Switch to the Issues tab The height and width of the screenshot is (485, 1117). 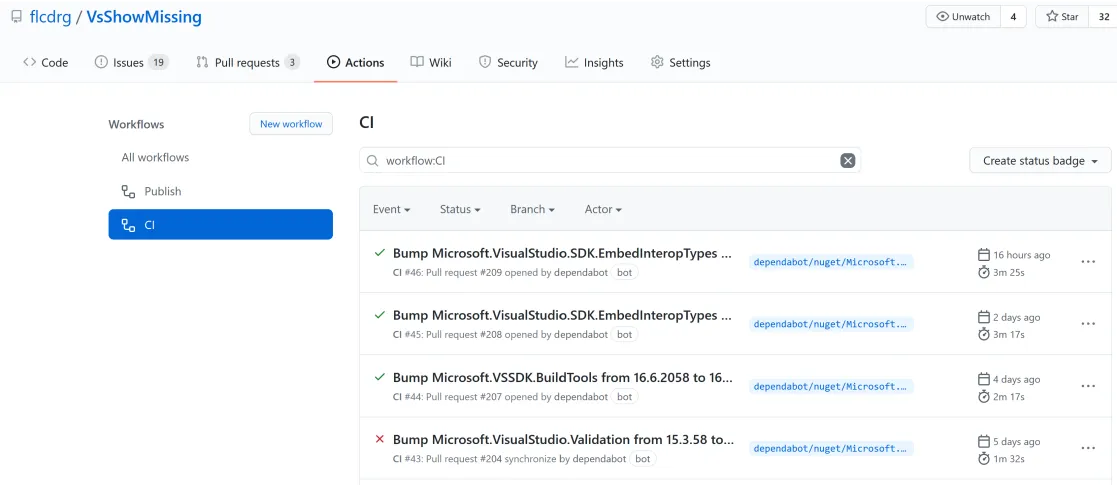coord(131,63)
